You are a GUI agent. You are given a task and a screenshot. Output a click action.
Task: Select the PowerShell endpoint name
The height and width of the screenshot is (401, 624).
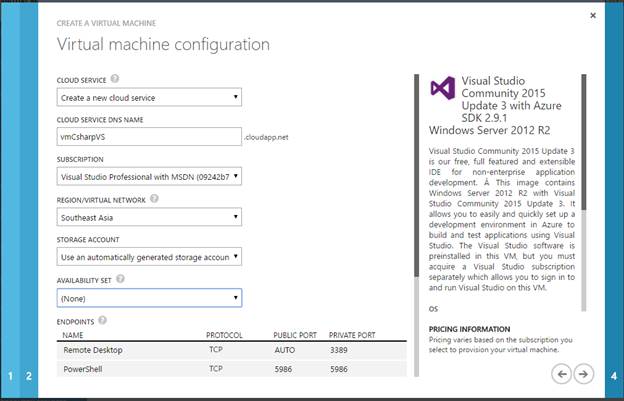83,369
